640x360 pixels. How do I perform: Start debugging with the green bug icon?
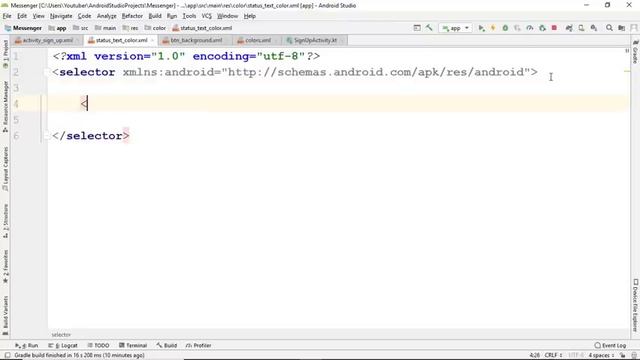pyautogui.click(x=505, y=28)
